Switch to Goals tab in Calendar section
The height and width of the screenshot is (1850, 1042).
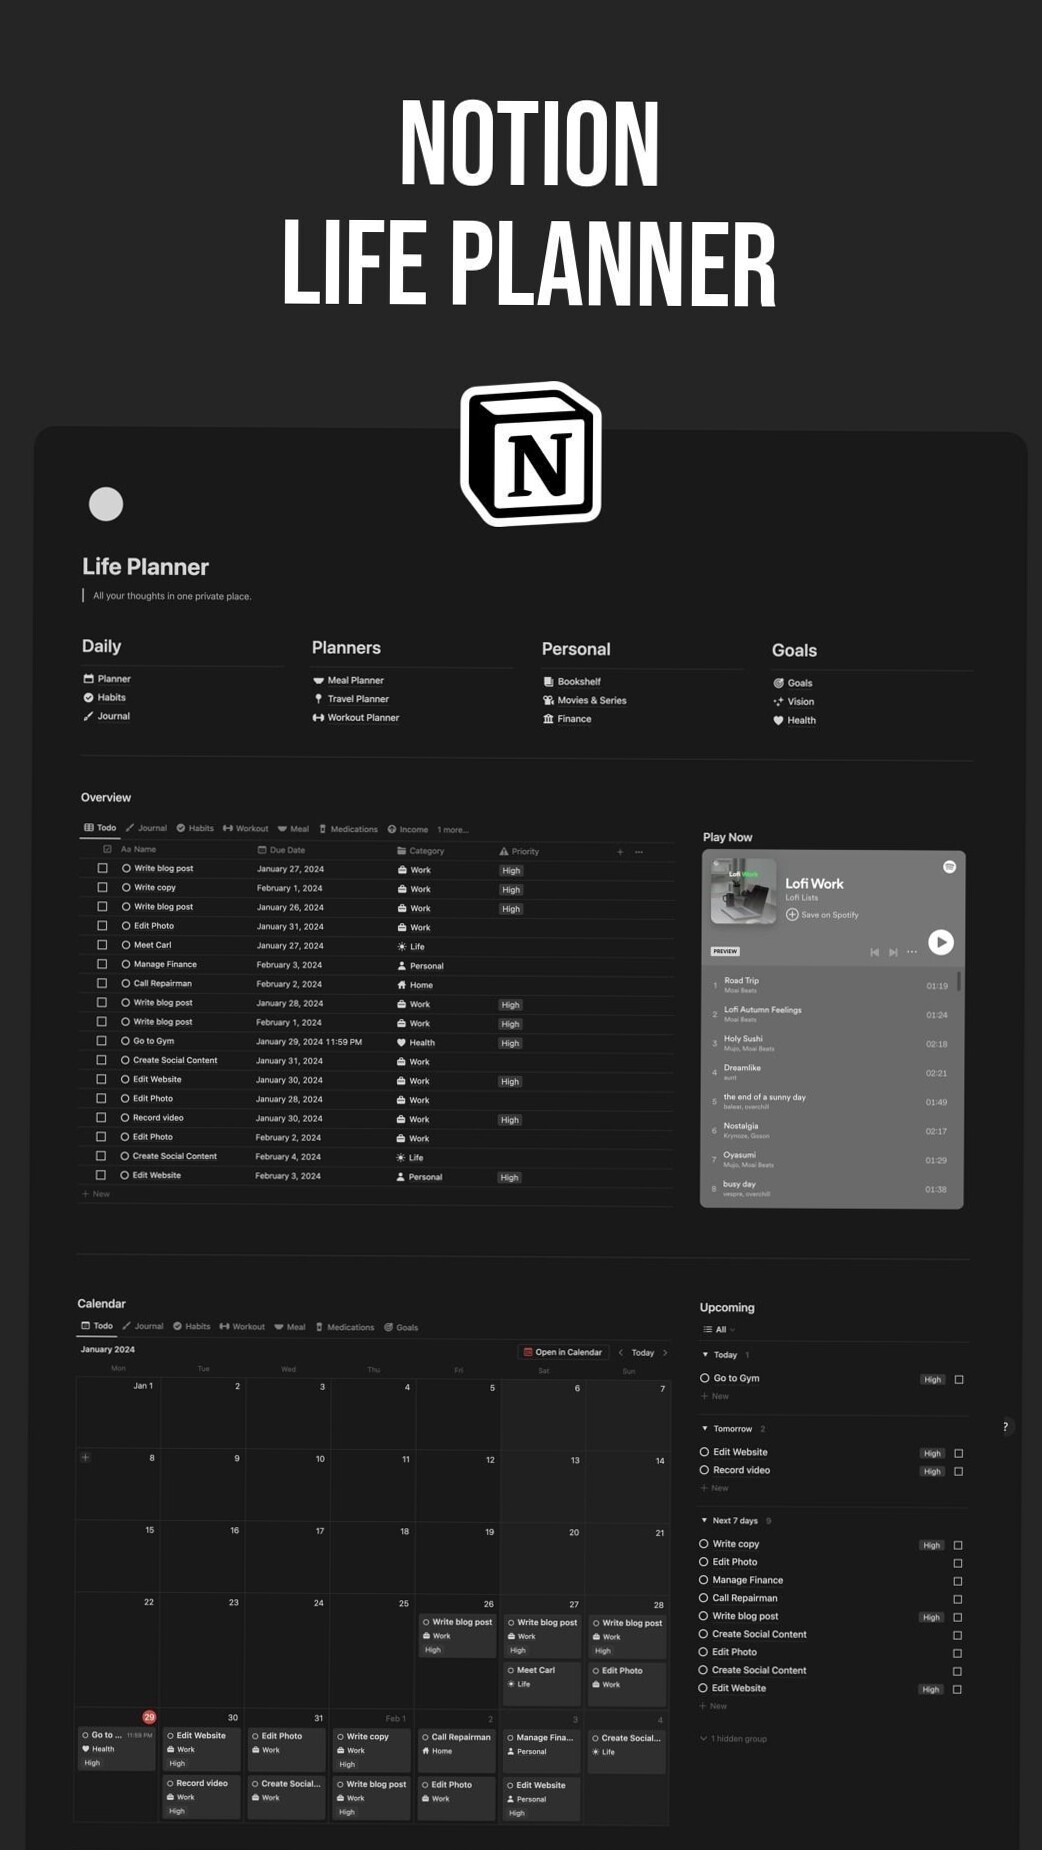click(x=401, y=1328)
